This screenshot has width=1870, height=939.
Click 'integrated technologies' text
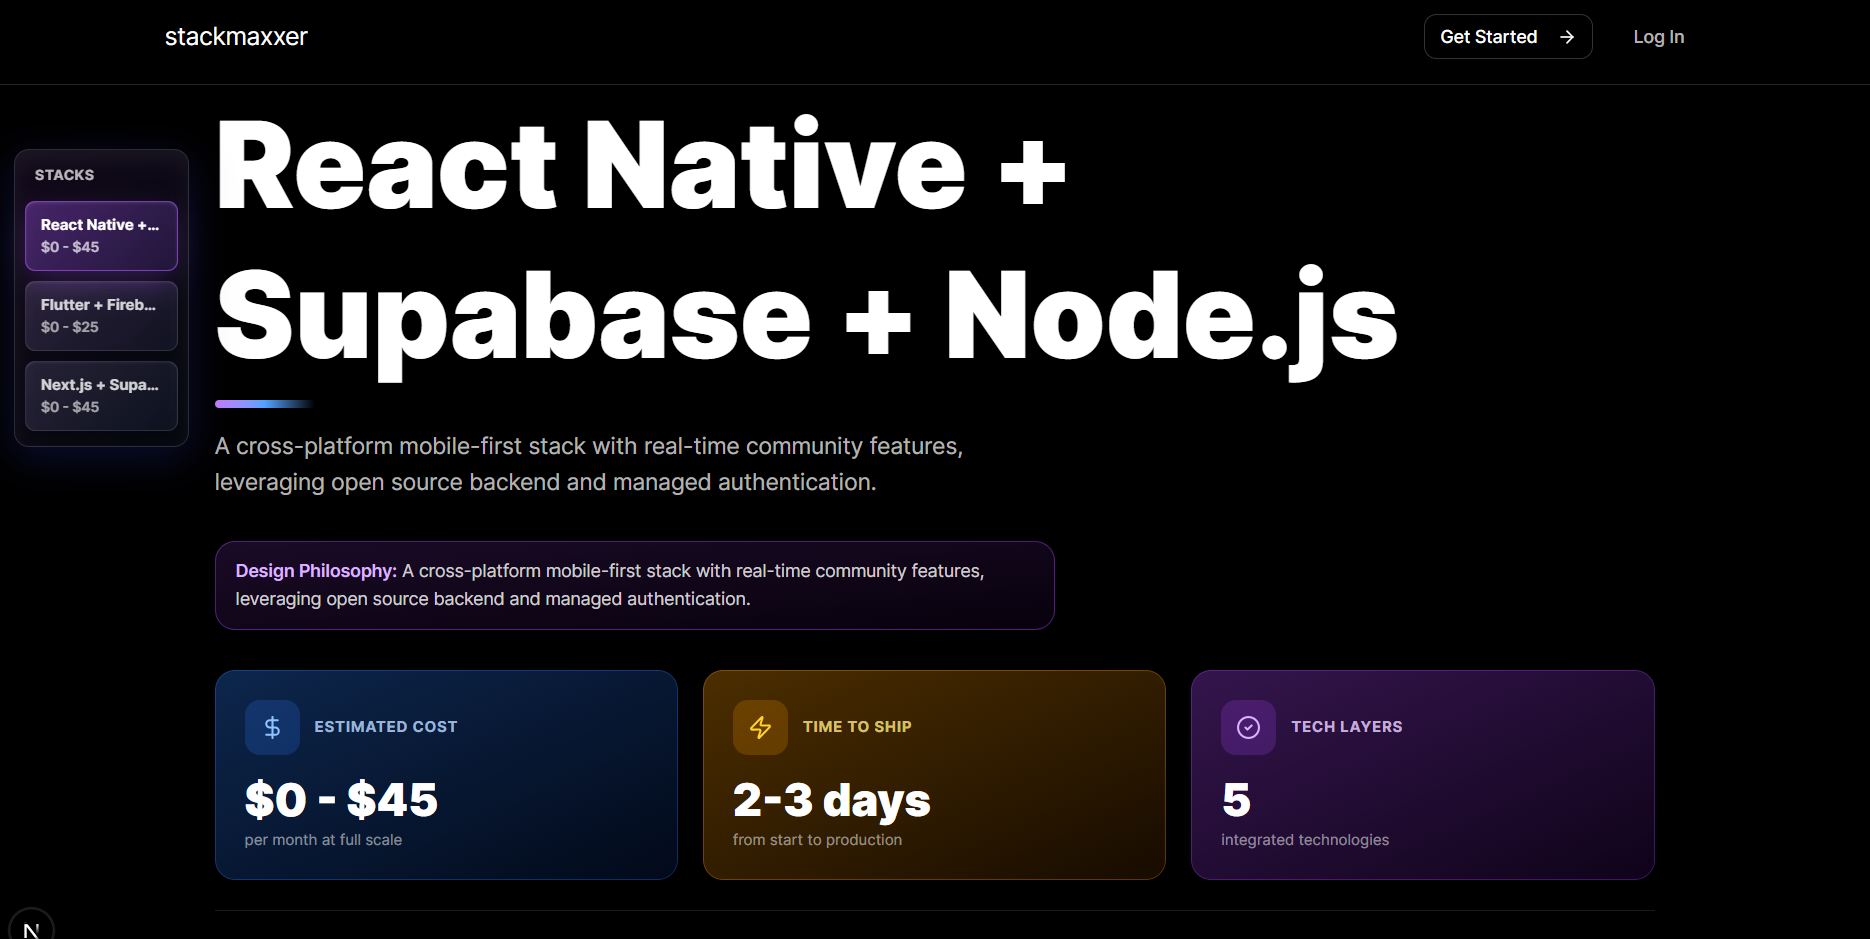click(1305, 840)
